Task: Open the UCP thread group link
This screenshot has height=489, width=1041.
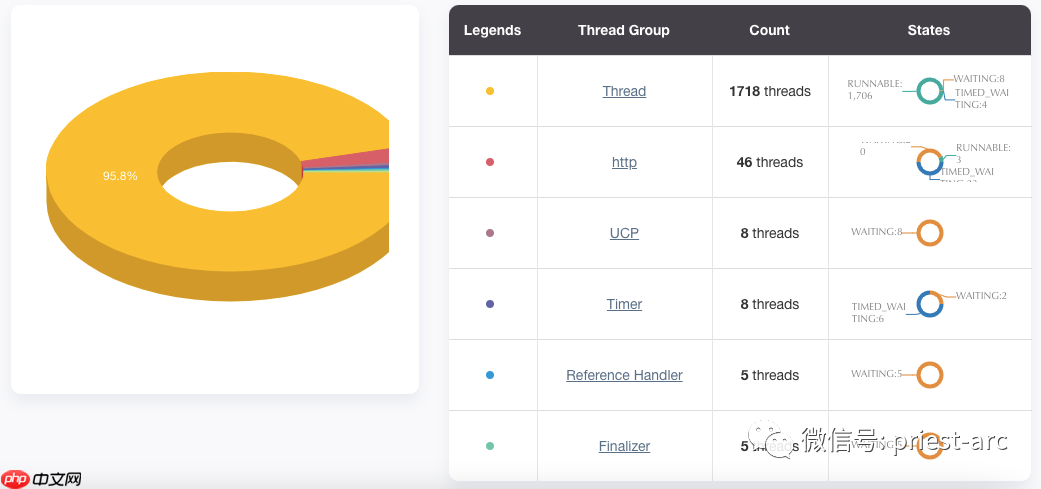Action: click(x=624, y=234)
